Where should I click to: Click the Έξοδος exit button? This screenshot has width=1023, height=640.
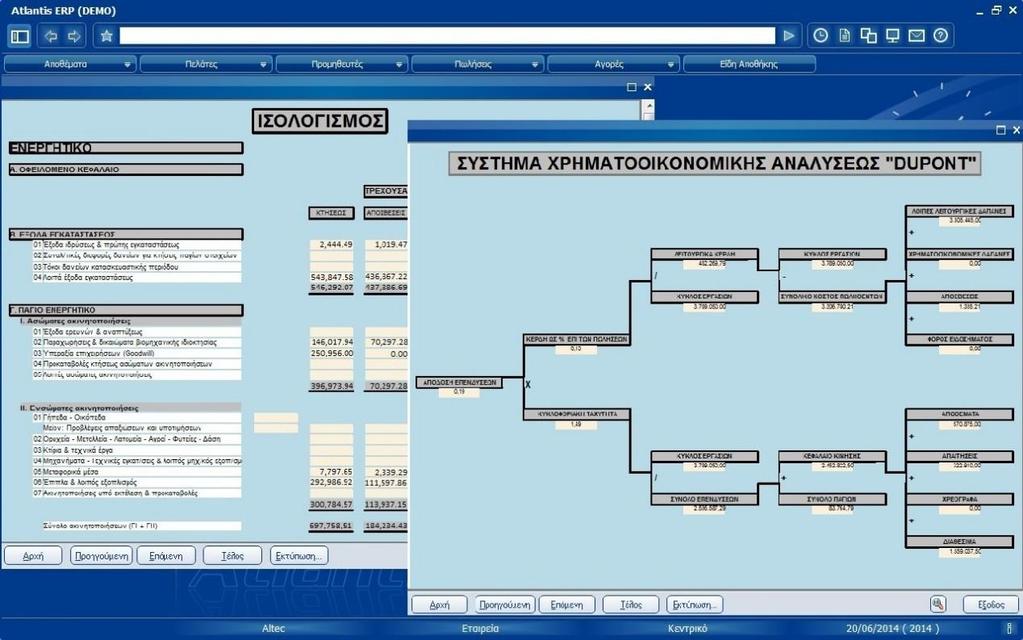[991, 605]
